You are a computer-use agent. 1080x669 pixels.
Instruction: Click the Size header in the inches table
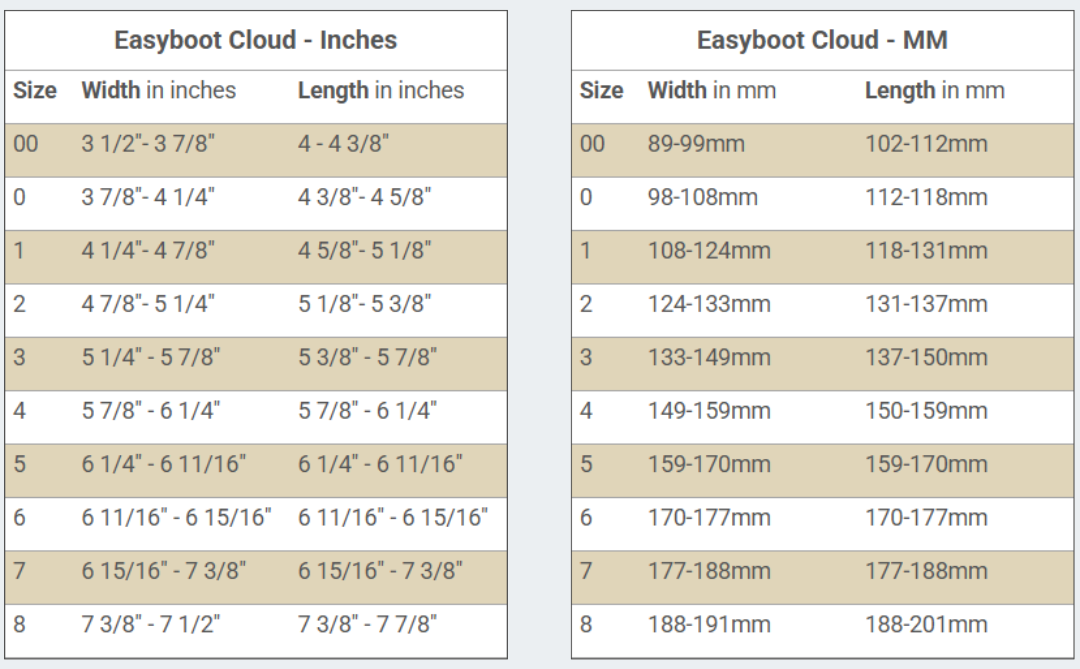click(x=35, y=91)
